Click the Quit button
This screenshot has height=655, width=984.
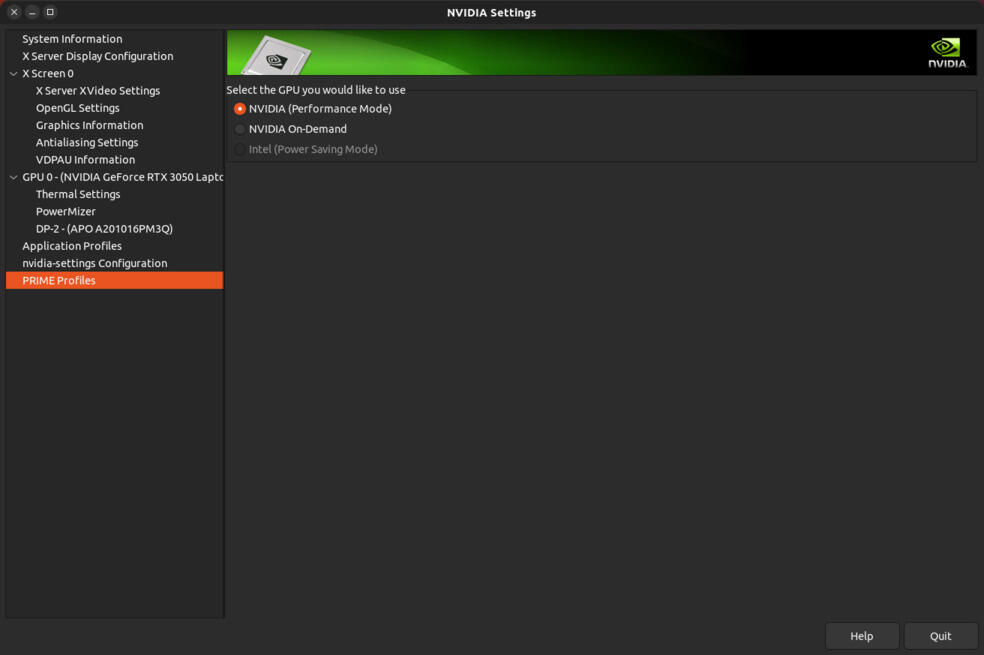941,636
